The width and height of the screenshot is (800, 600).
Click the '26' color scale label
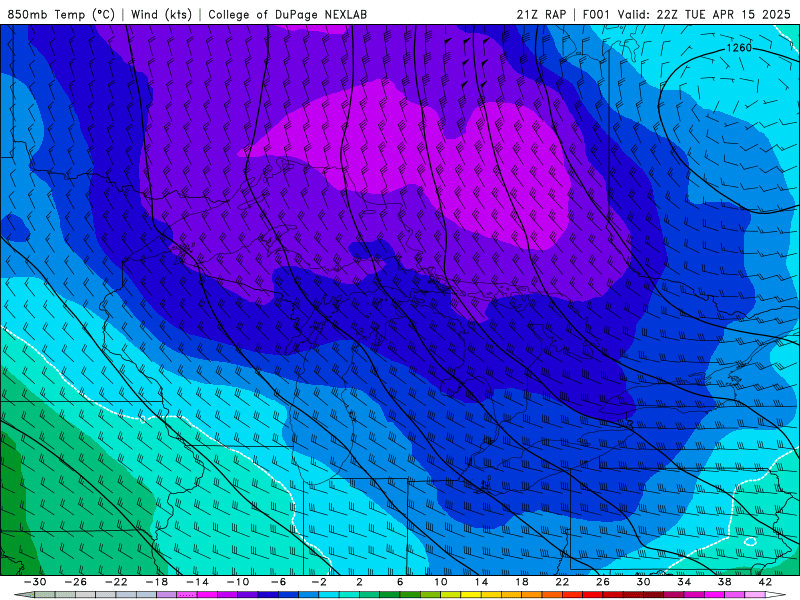pos(603,582)
